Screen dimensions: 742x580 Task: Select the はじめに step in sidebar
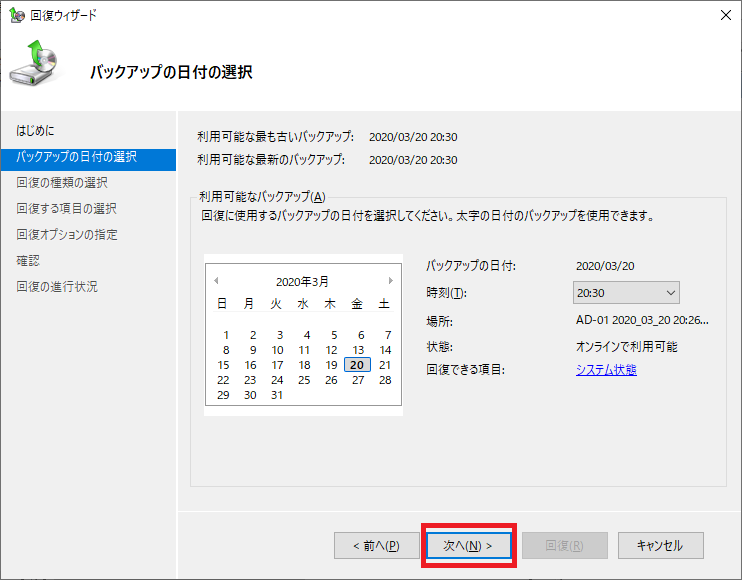[x=36, y=131]
